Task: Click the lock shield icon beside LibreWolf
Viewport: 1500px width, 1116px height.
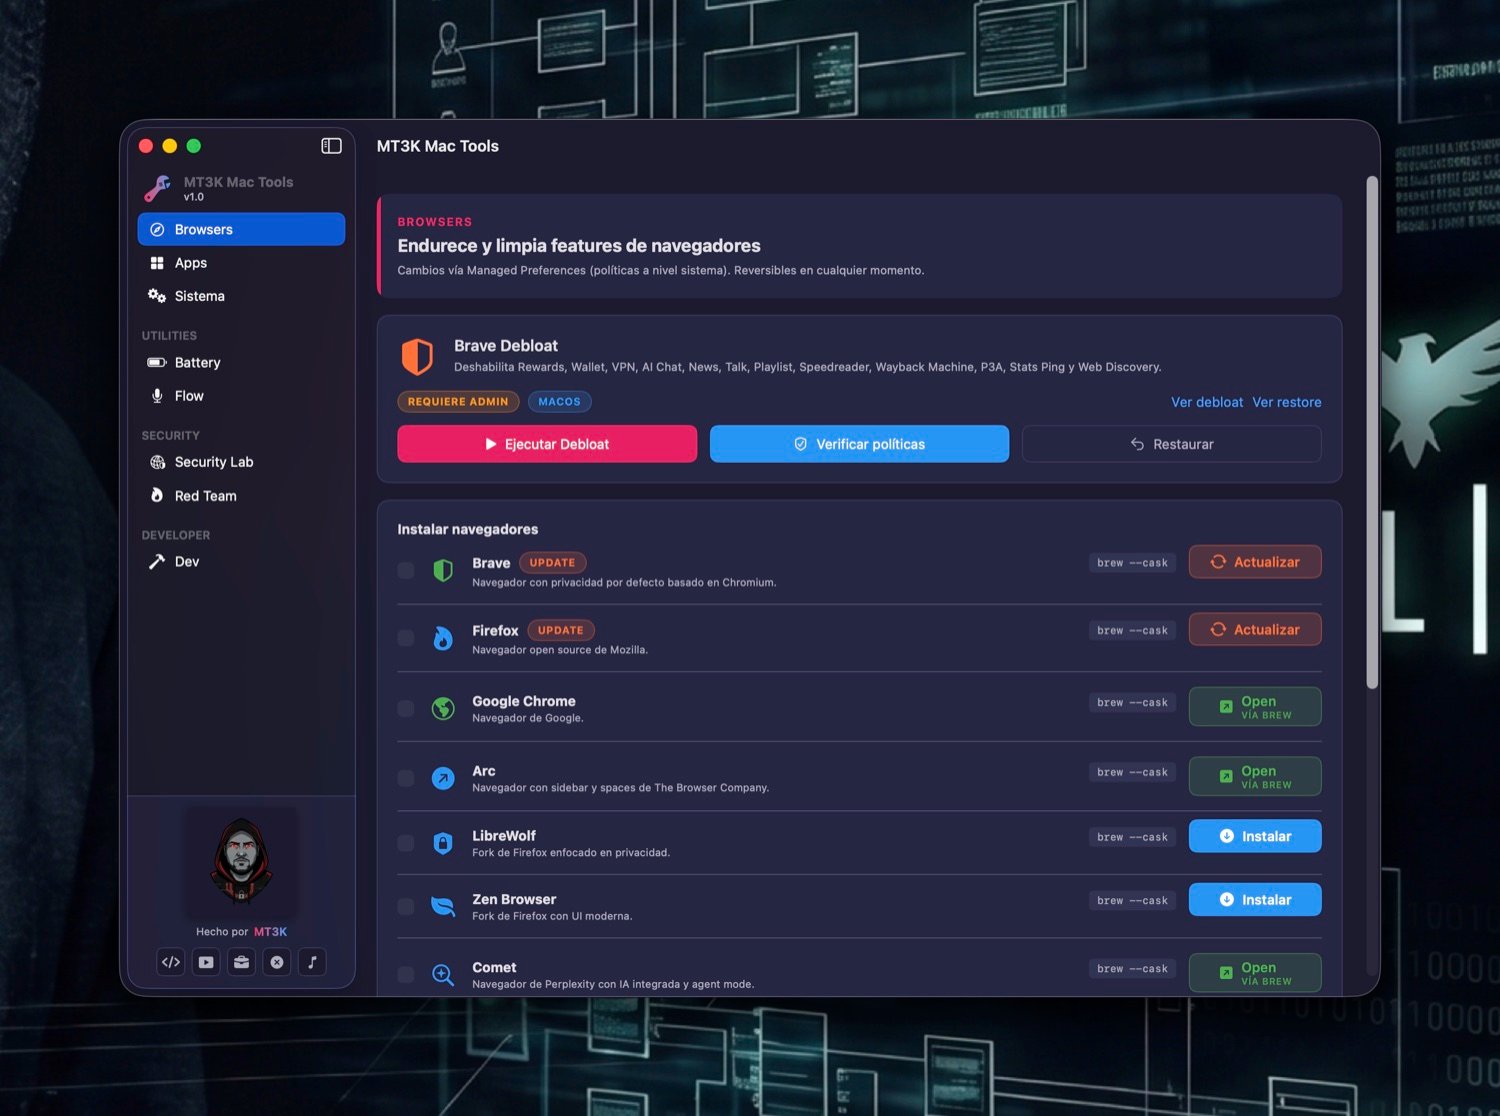Action: 443,843
